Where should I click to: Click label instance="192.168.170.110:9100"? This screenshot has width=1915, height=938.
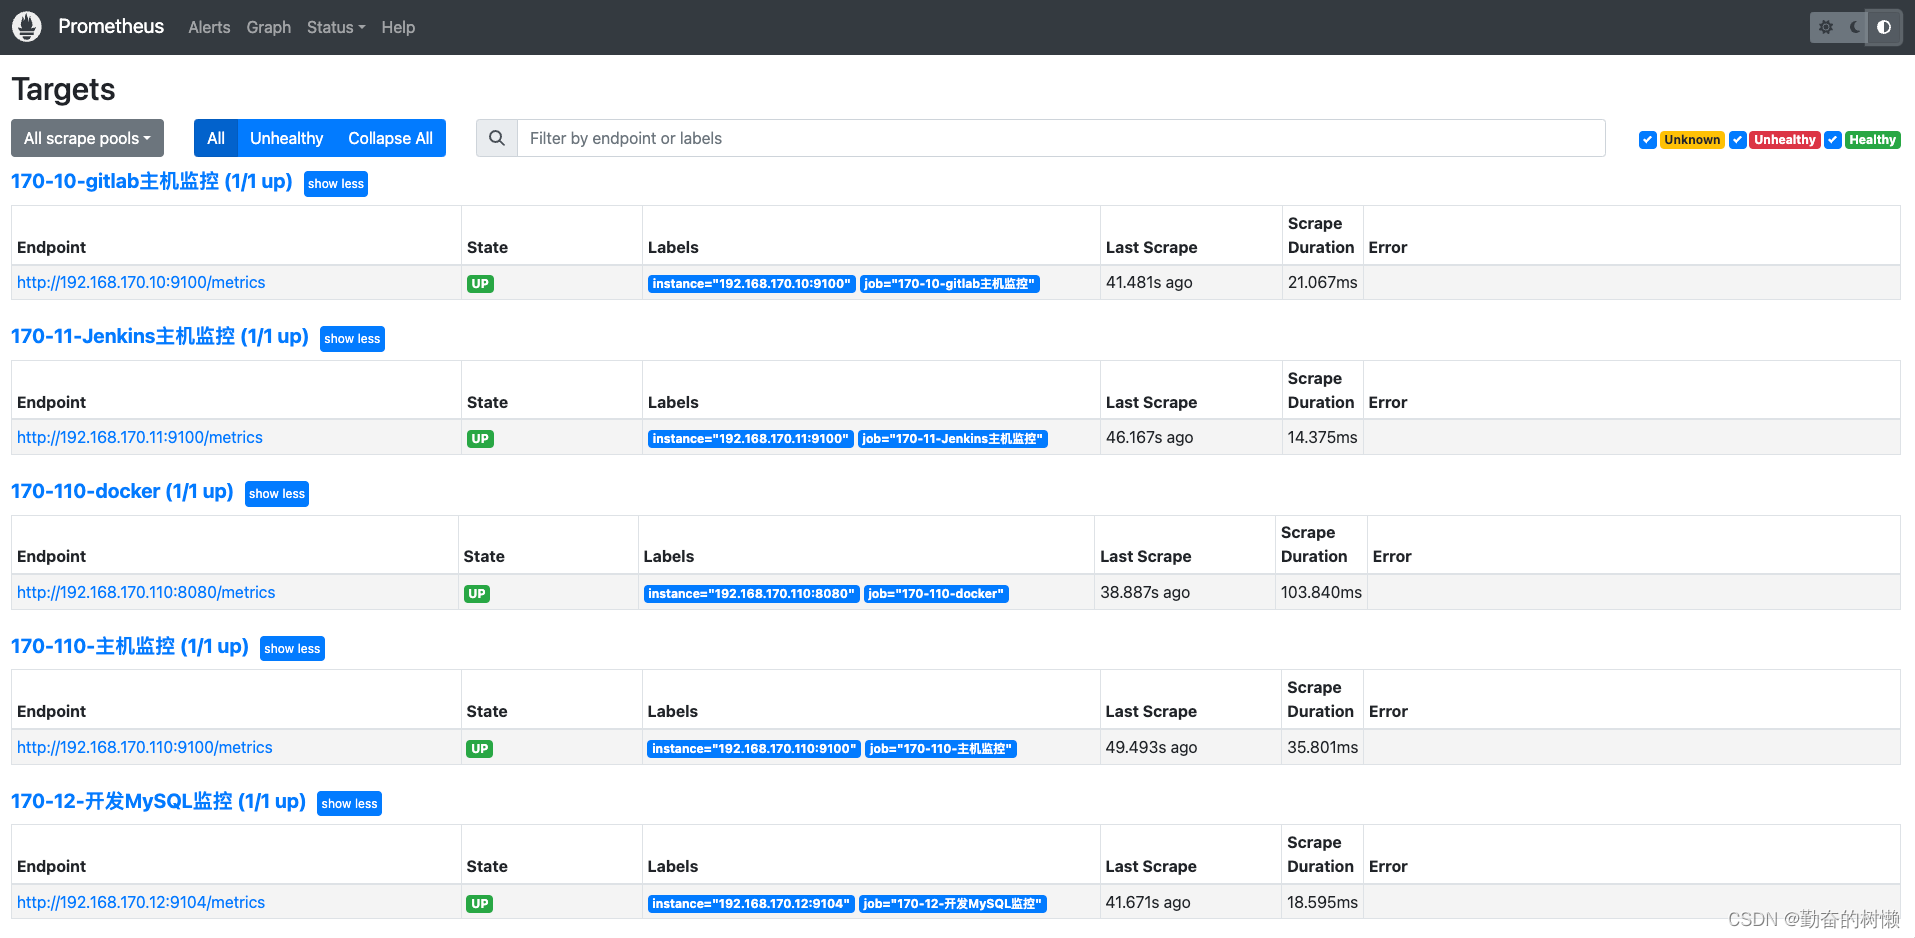754,749
